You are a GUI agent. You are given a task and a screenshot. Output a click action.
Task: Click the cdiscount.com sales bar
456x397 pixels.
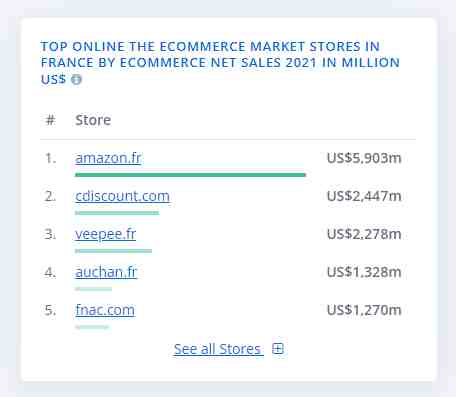click(117, 213)
